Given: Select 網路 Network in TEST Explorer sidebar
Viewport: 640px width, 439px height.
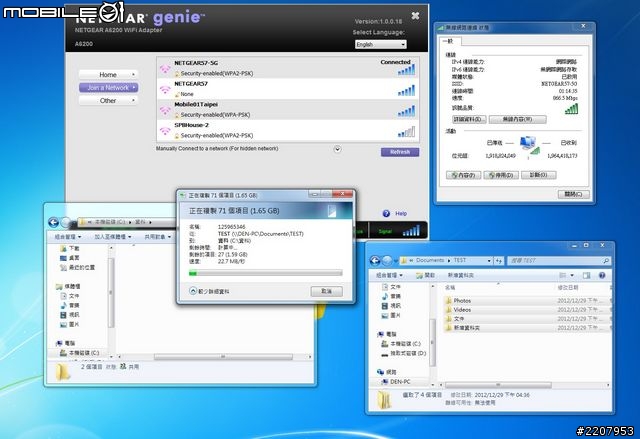Looking at the screenshot, I should click(x=387, y=372).
